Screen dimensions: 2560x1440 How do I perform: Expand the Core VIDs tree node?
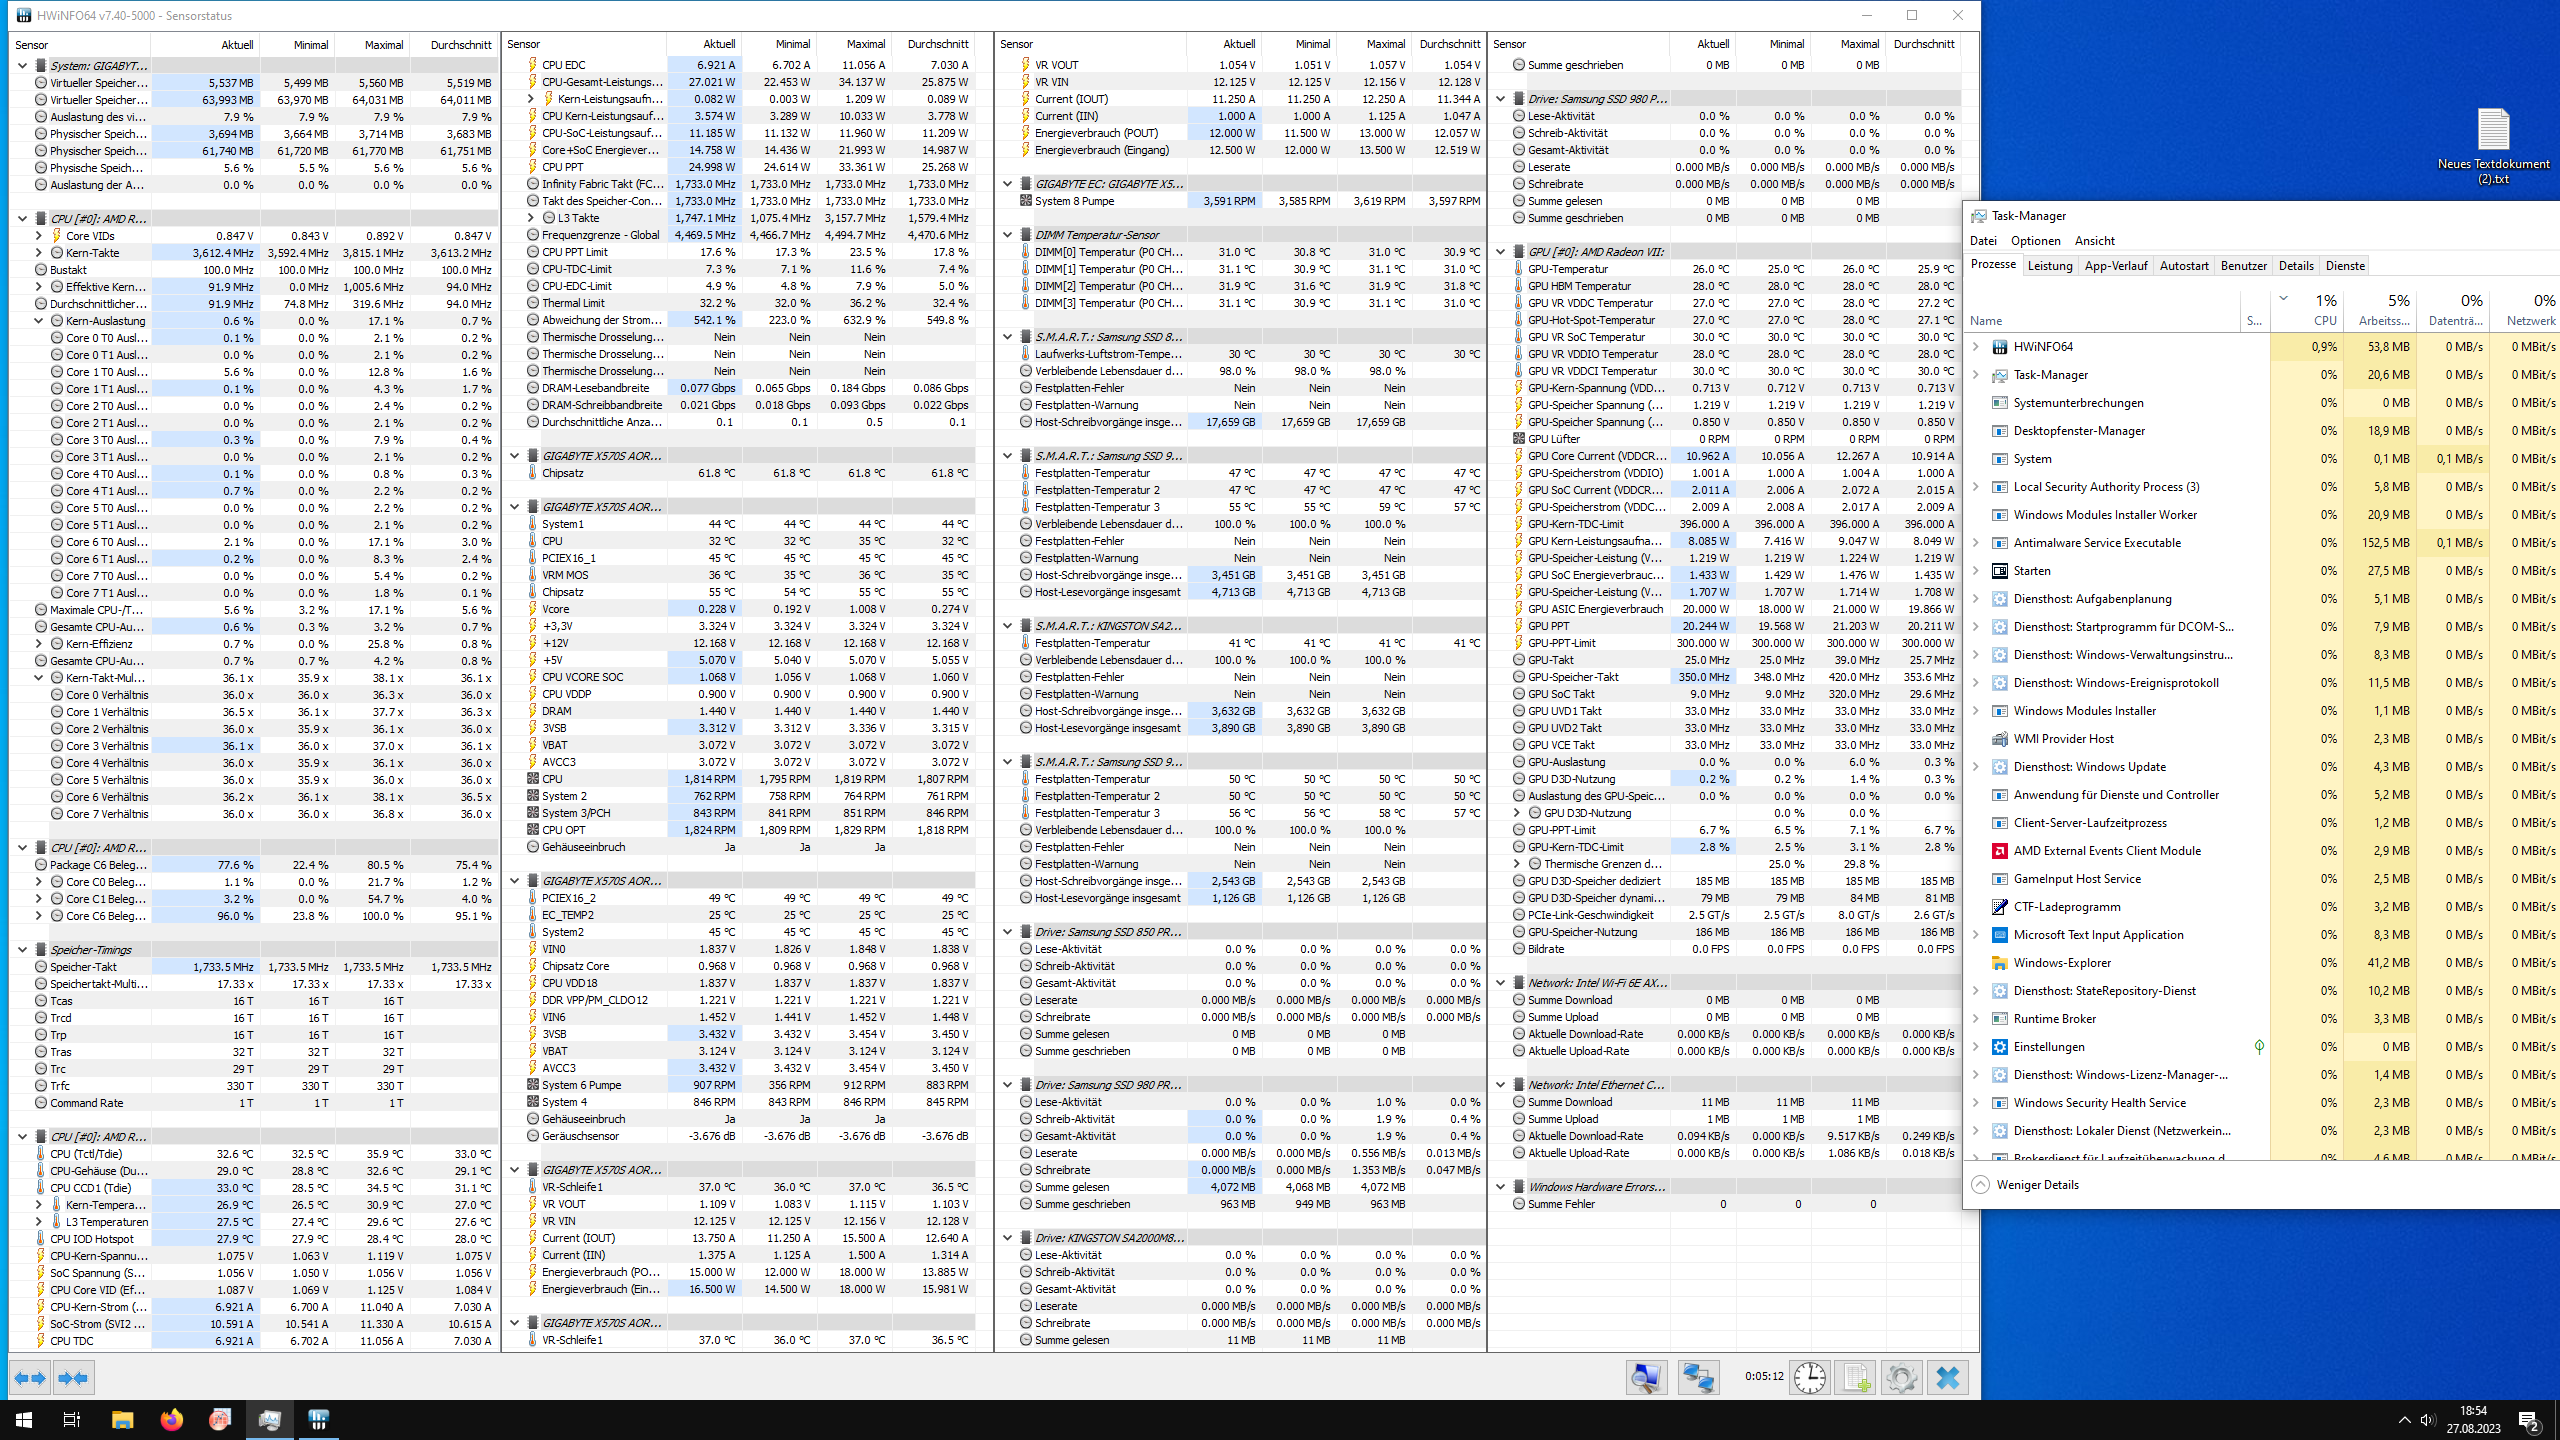pyautogui.click(x=39, y=236)
